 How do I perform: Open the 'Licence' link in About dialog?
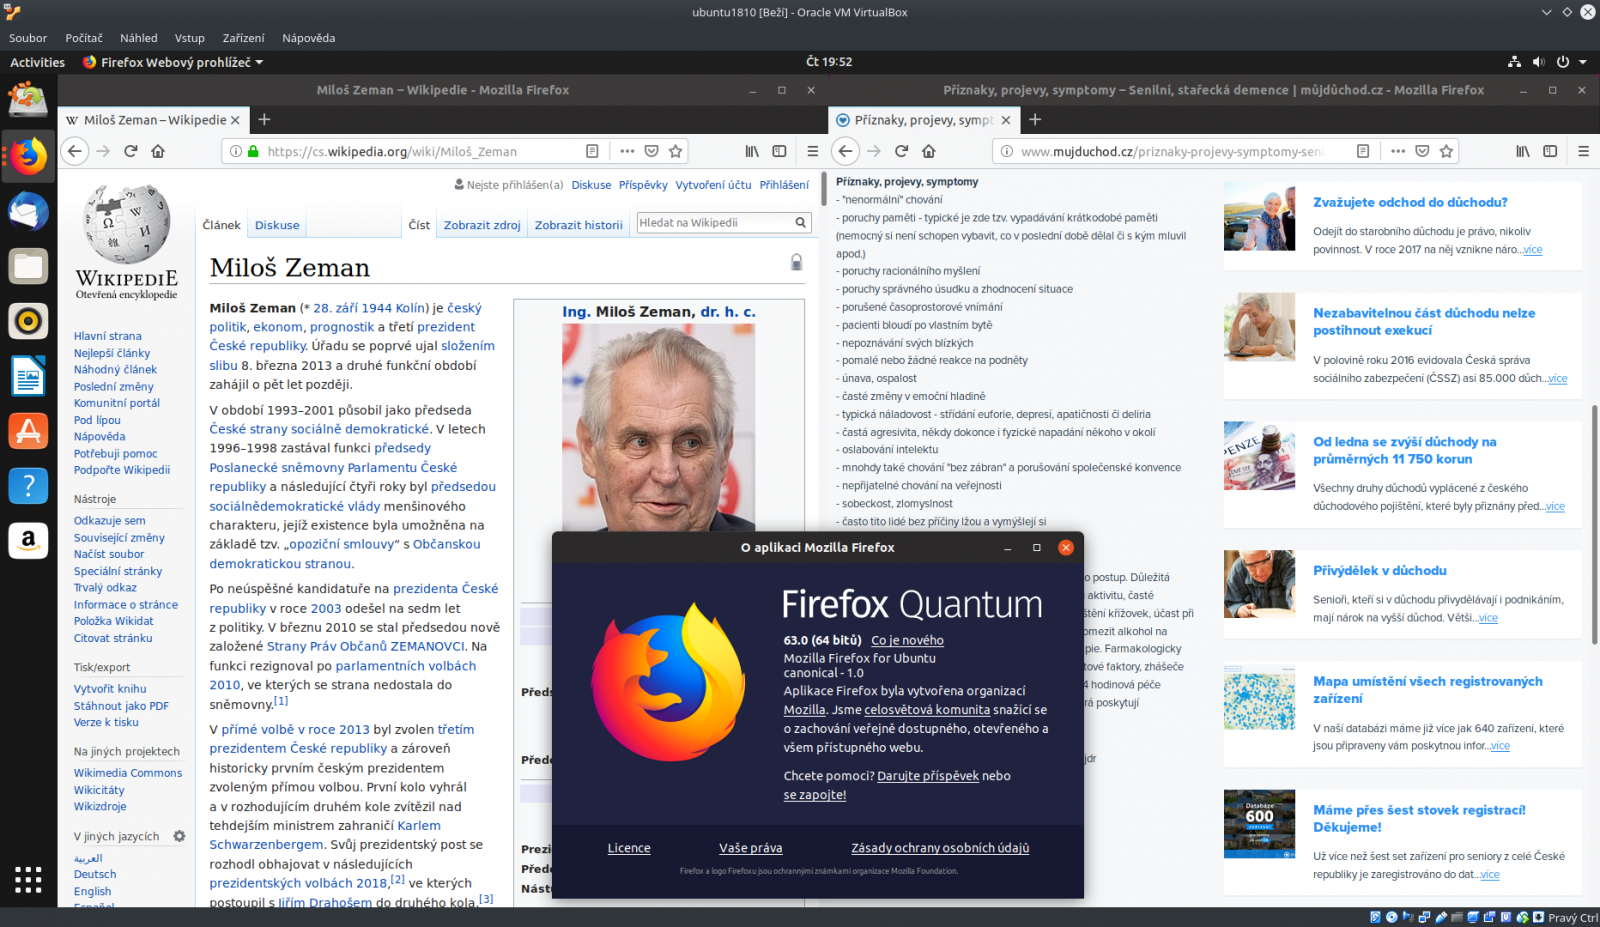pyautogui.click(x=629, y=847)
